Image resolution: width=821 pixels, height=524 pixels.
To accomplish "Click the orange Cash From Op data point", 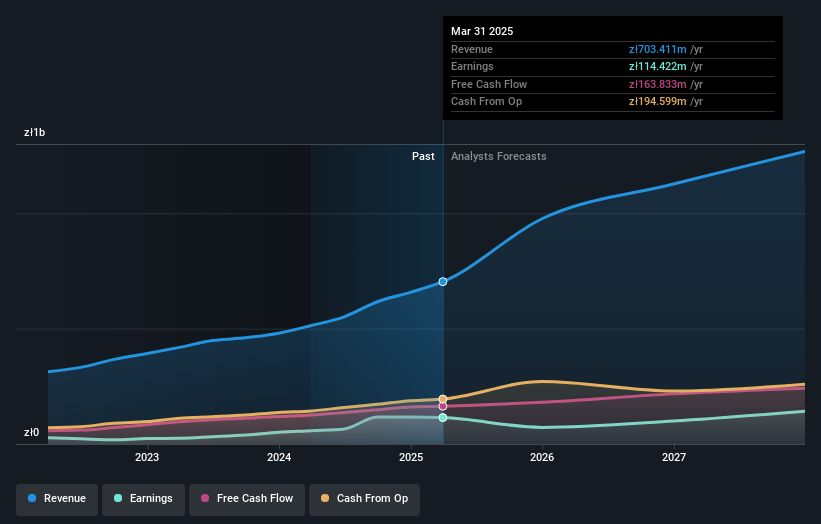I will pyautogui.click(x=443, y=399).
